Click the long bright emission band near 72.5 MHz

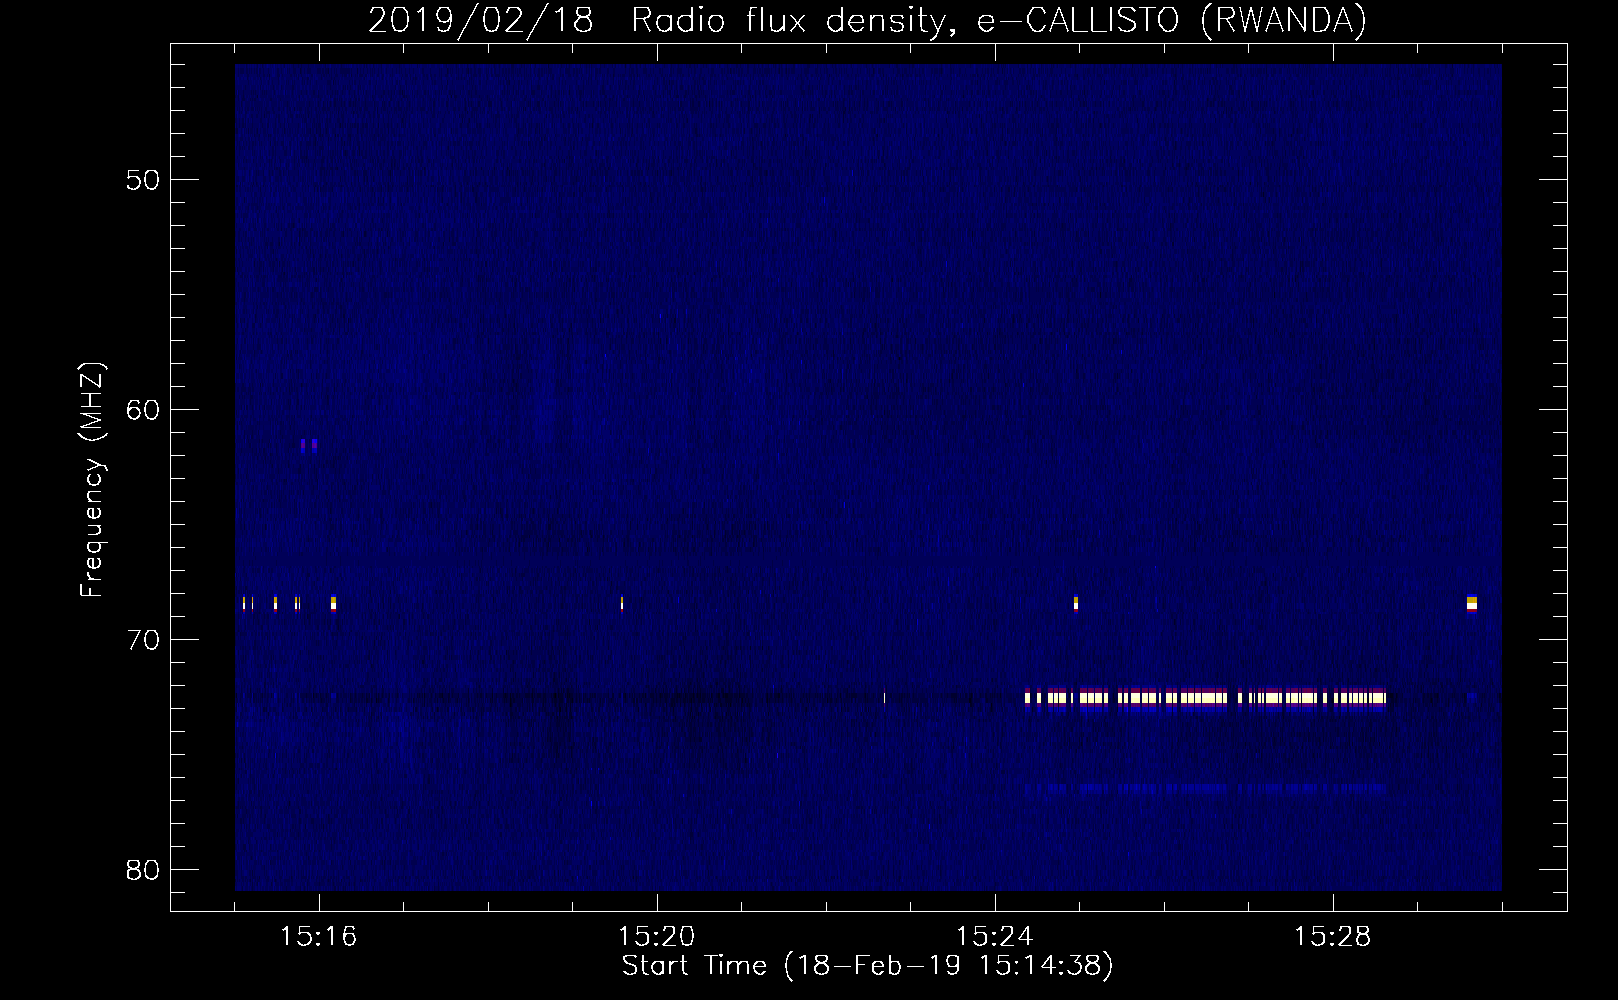1205,697
